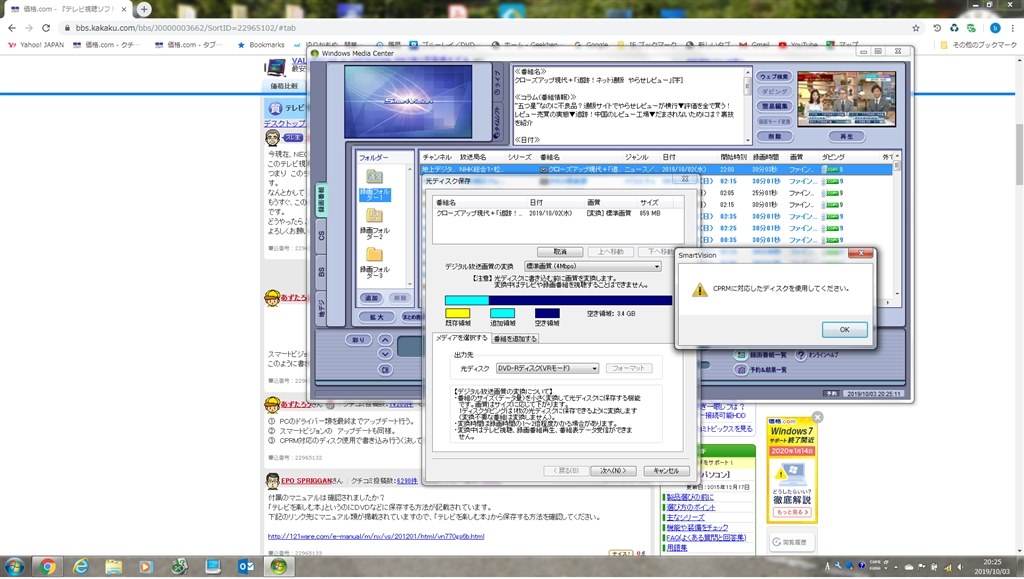The width and height of the screenshot is (1024, 579).
Task: Open a new Chrome tab with the plus button
Action: (144, 9)
